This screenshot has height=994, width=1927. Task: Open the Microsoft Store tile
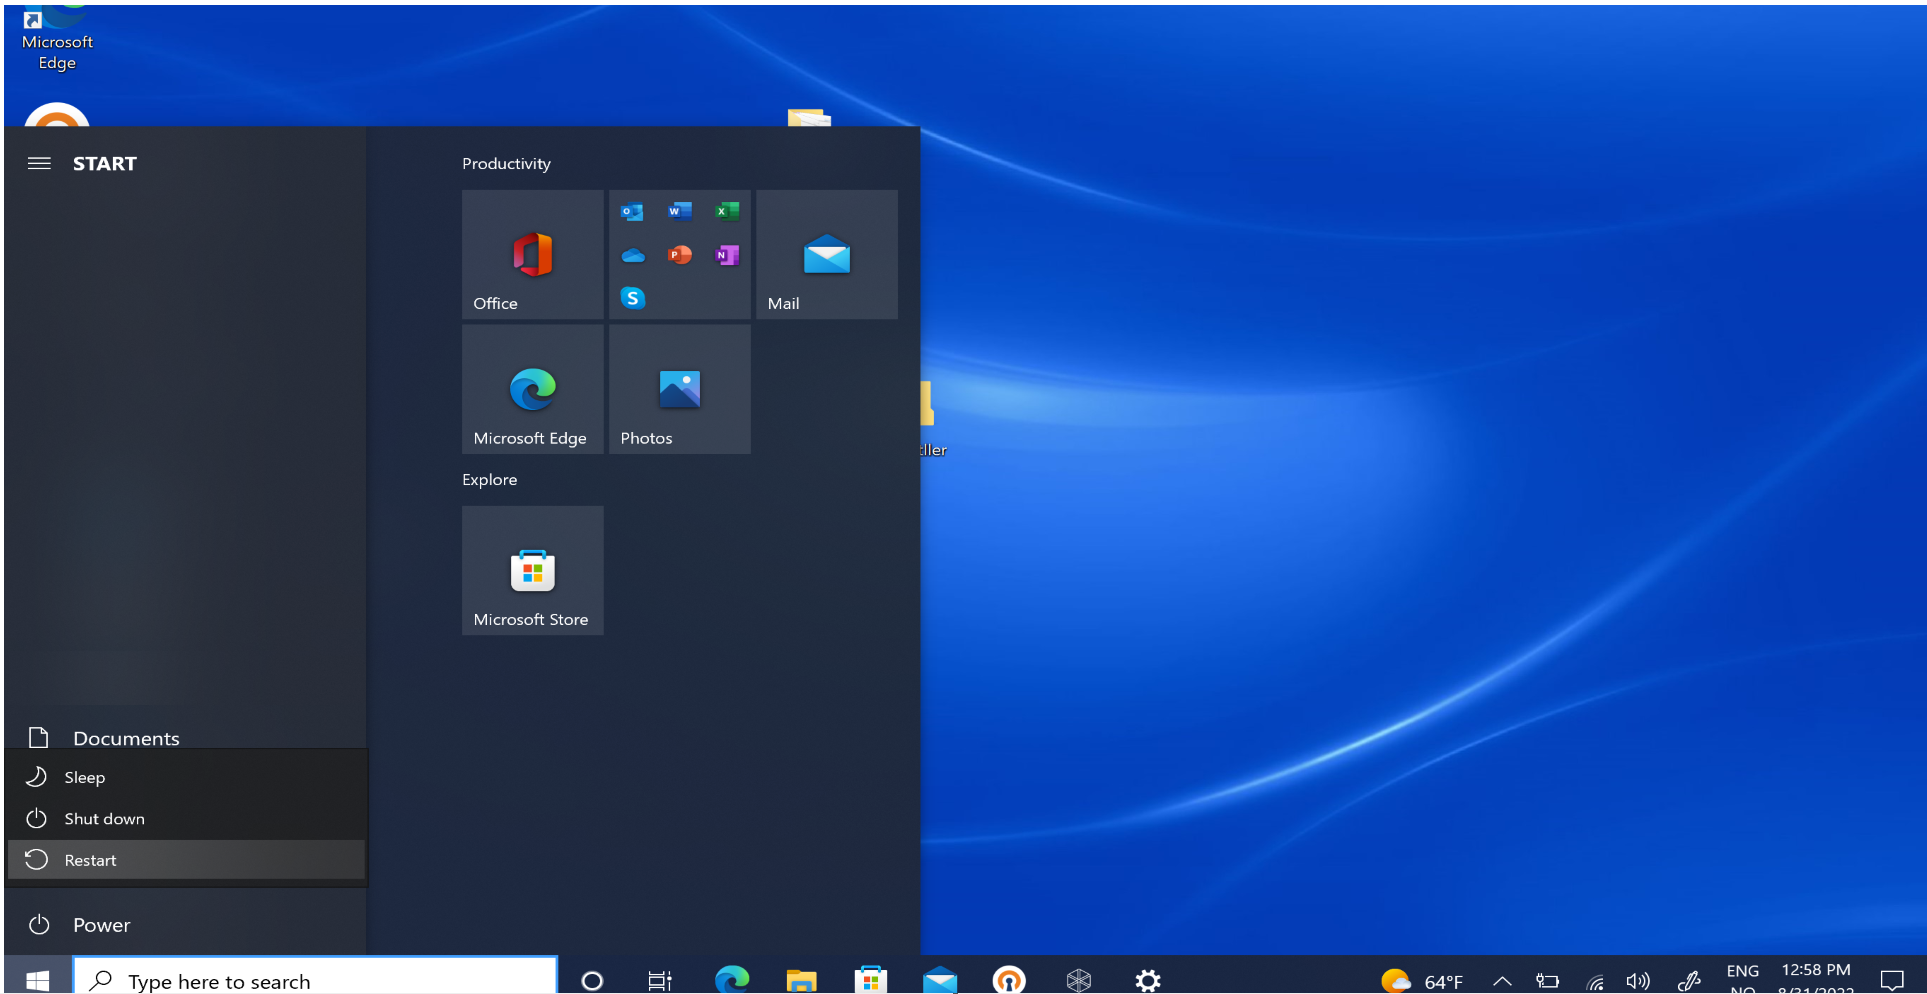(x=533, y=570)
